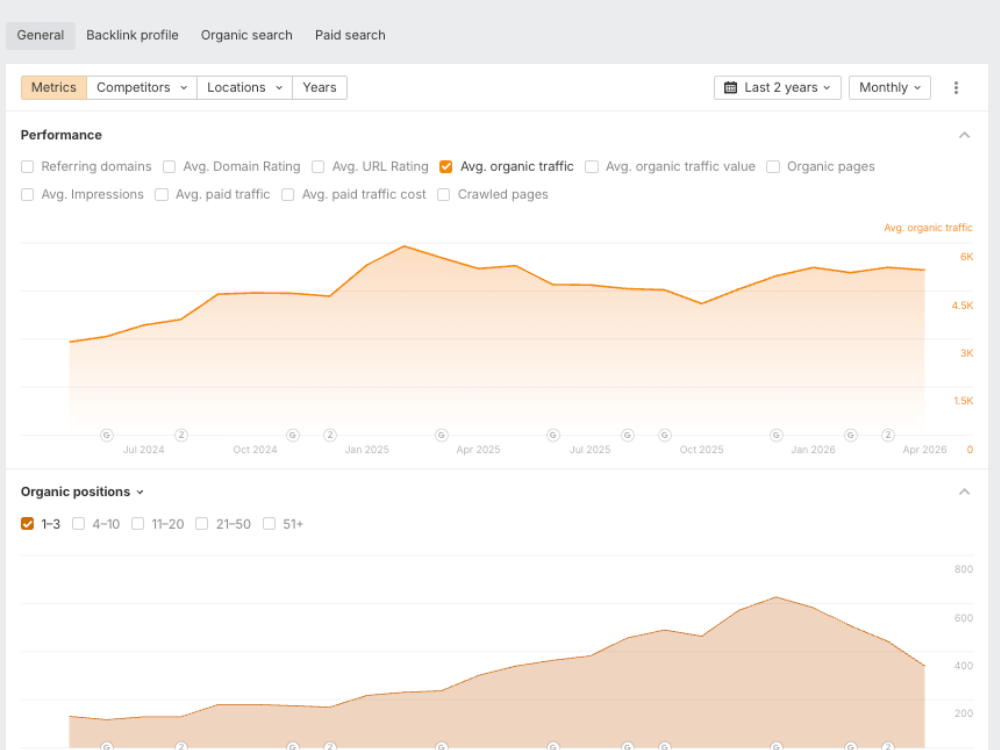Open the Competitors dropdown
This screenshot has height=750, width=1000.
click(x=141, y=87)
